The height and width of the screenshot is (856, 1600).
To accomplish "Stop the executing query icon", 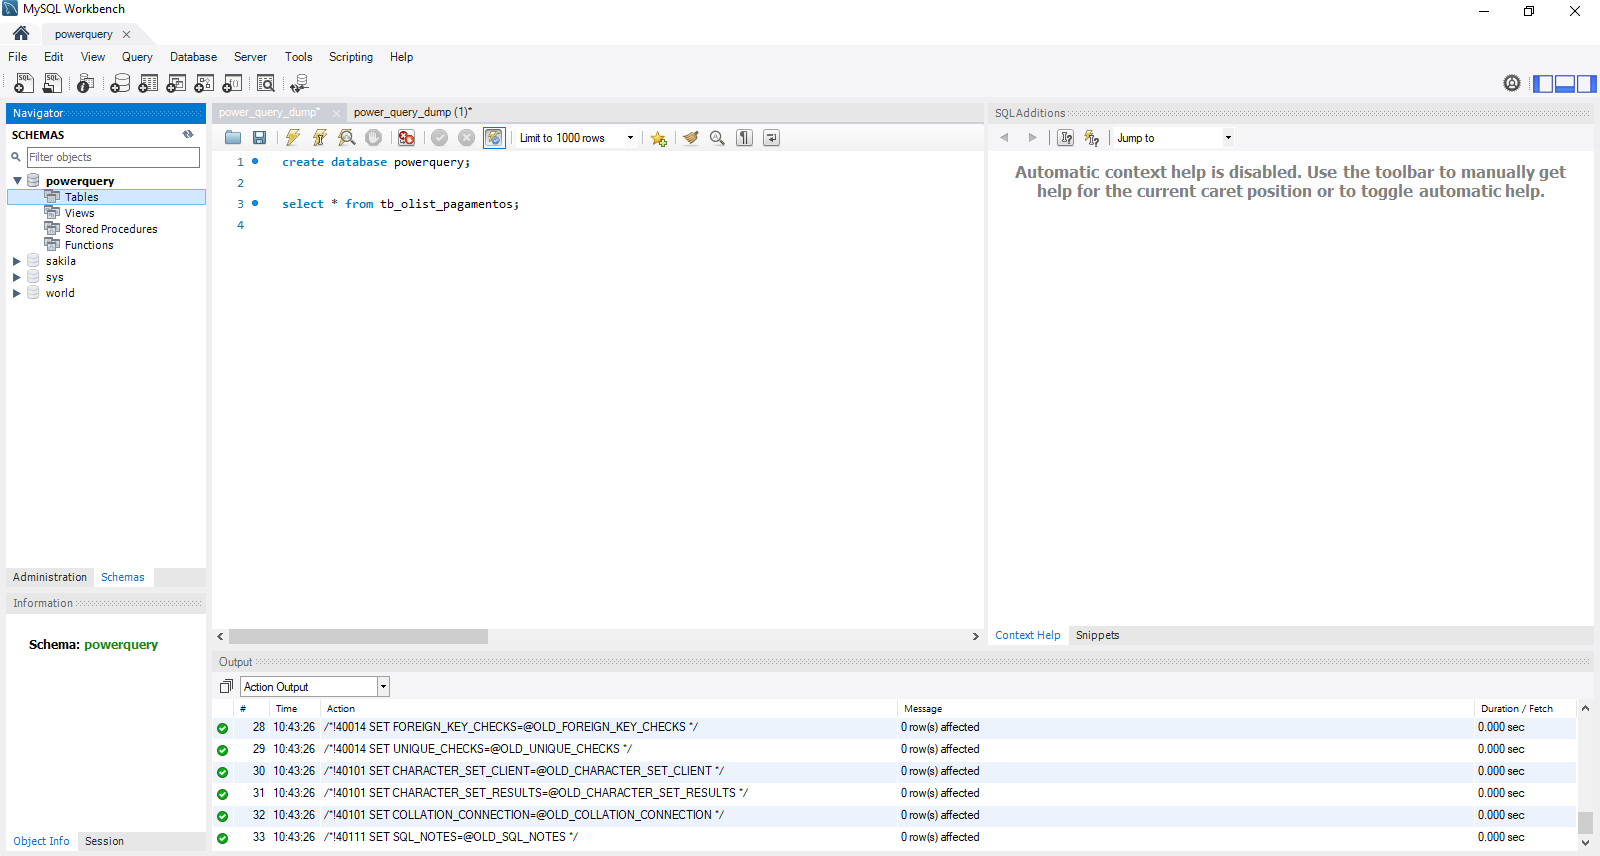I will coord(374,138).
